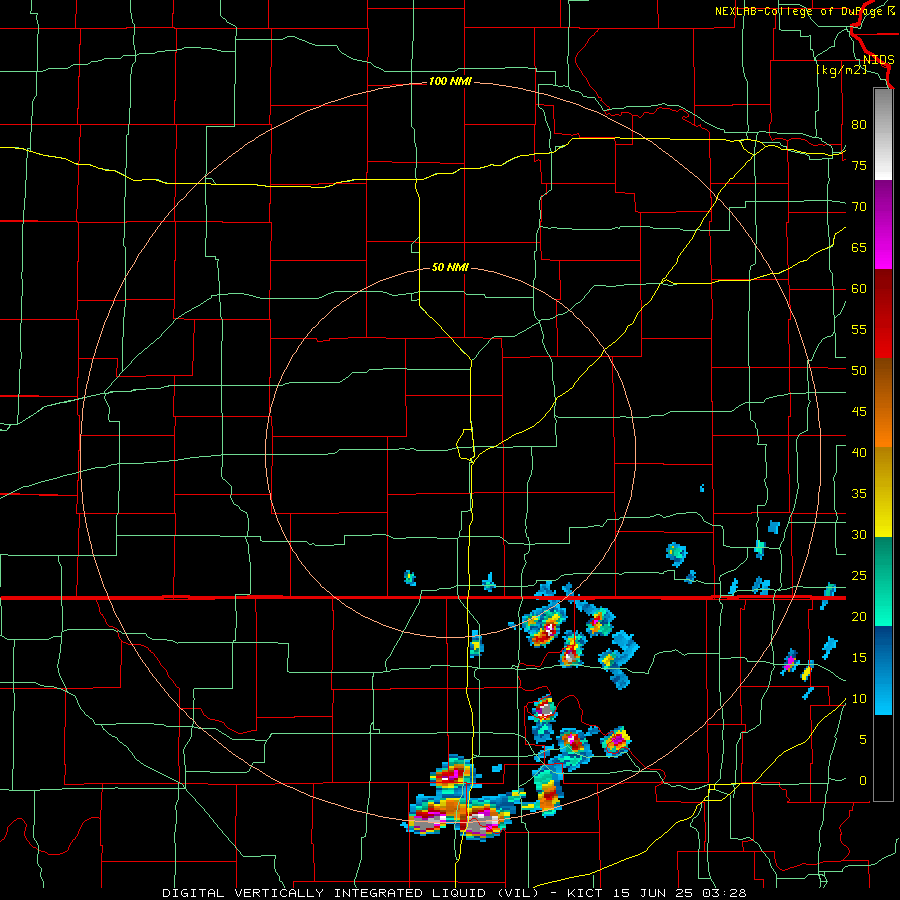Click the 35 value on the VIL scale
The width and height of the screenshot is (900, 900).
(859, 494)
